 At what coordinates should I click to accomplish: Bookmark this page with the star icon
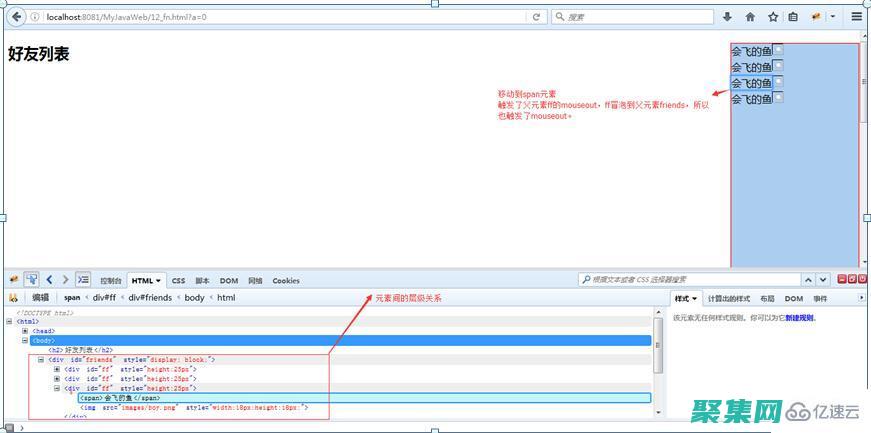[773, 17]
